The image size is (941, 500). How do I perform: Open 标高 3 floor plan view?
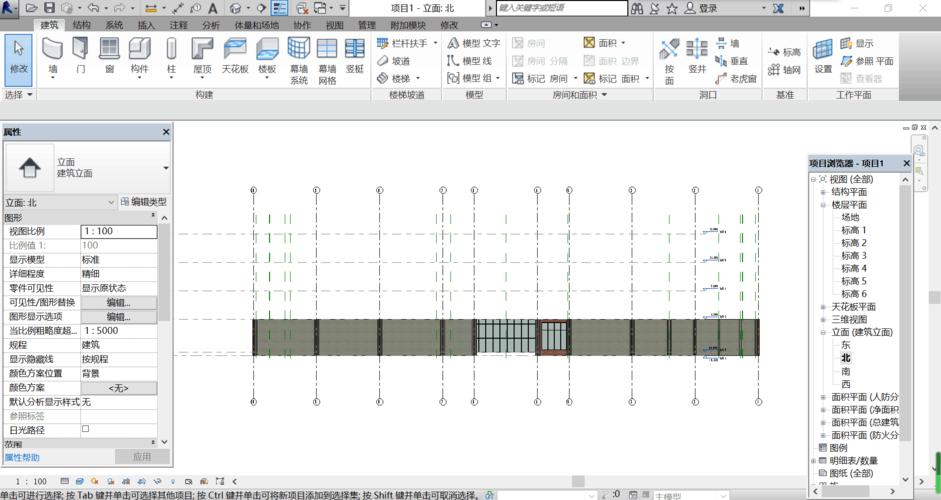point(853,256)
